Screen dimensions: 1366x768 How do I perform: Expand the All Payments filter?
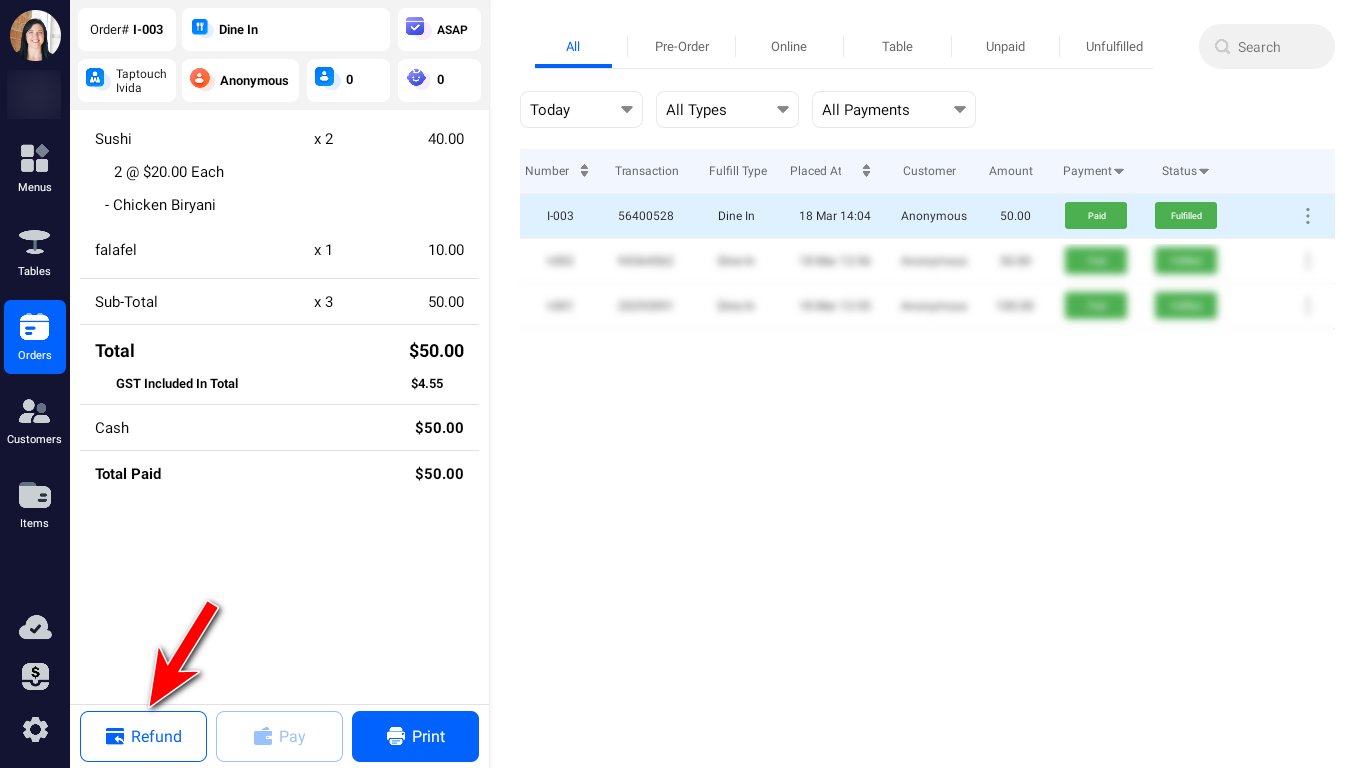(x=893, y=110)
